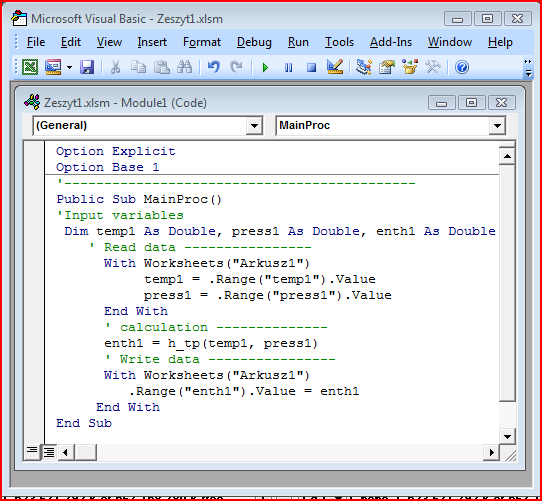
Task: Open the Insert menu
Action: [152, 42]
